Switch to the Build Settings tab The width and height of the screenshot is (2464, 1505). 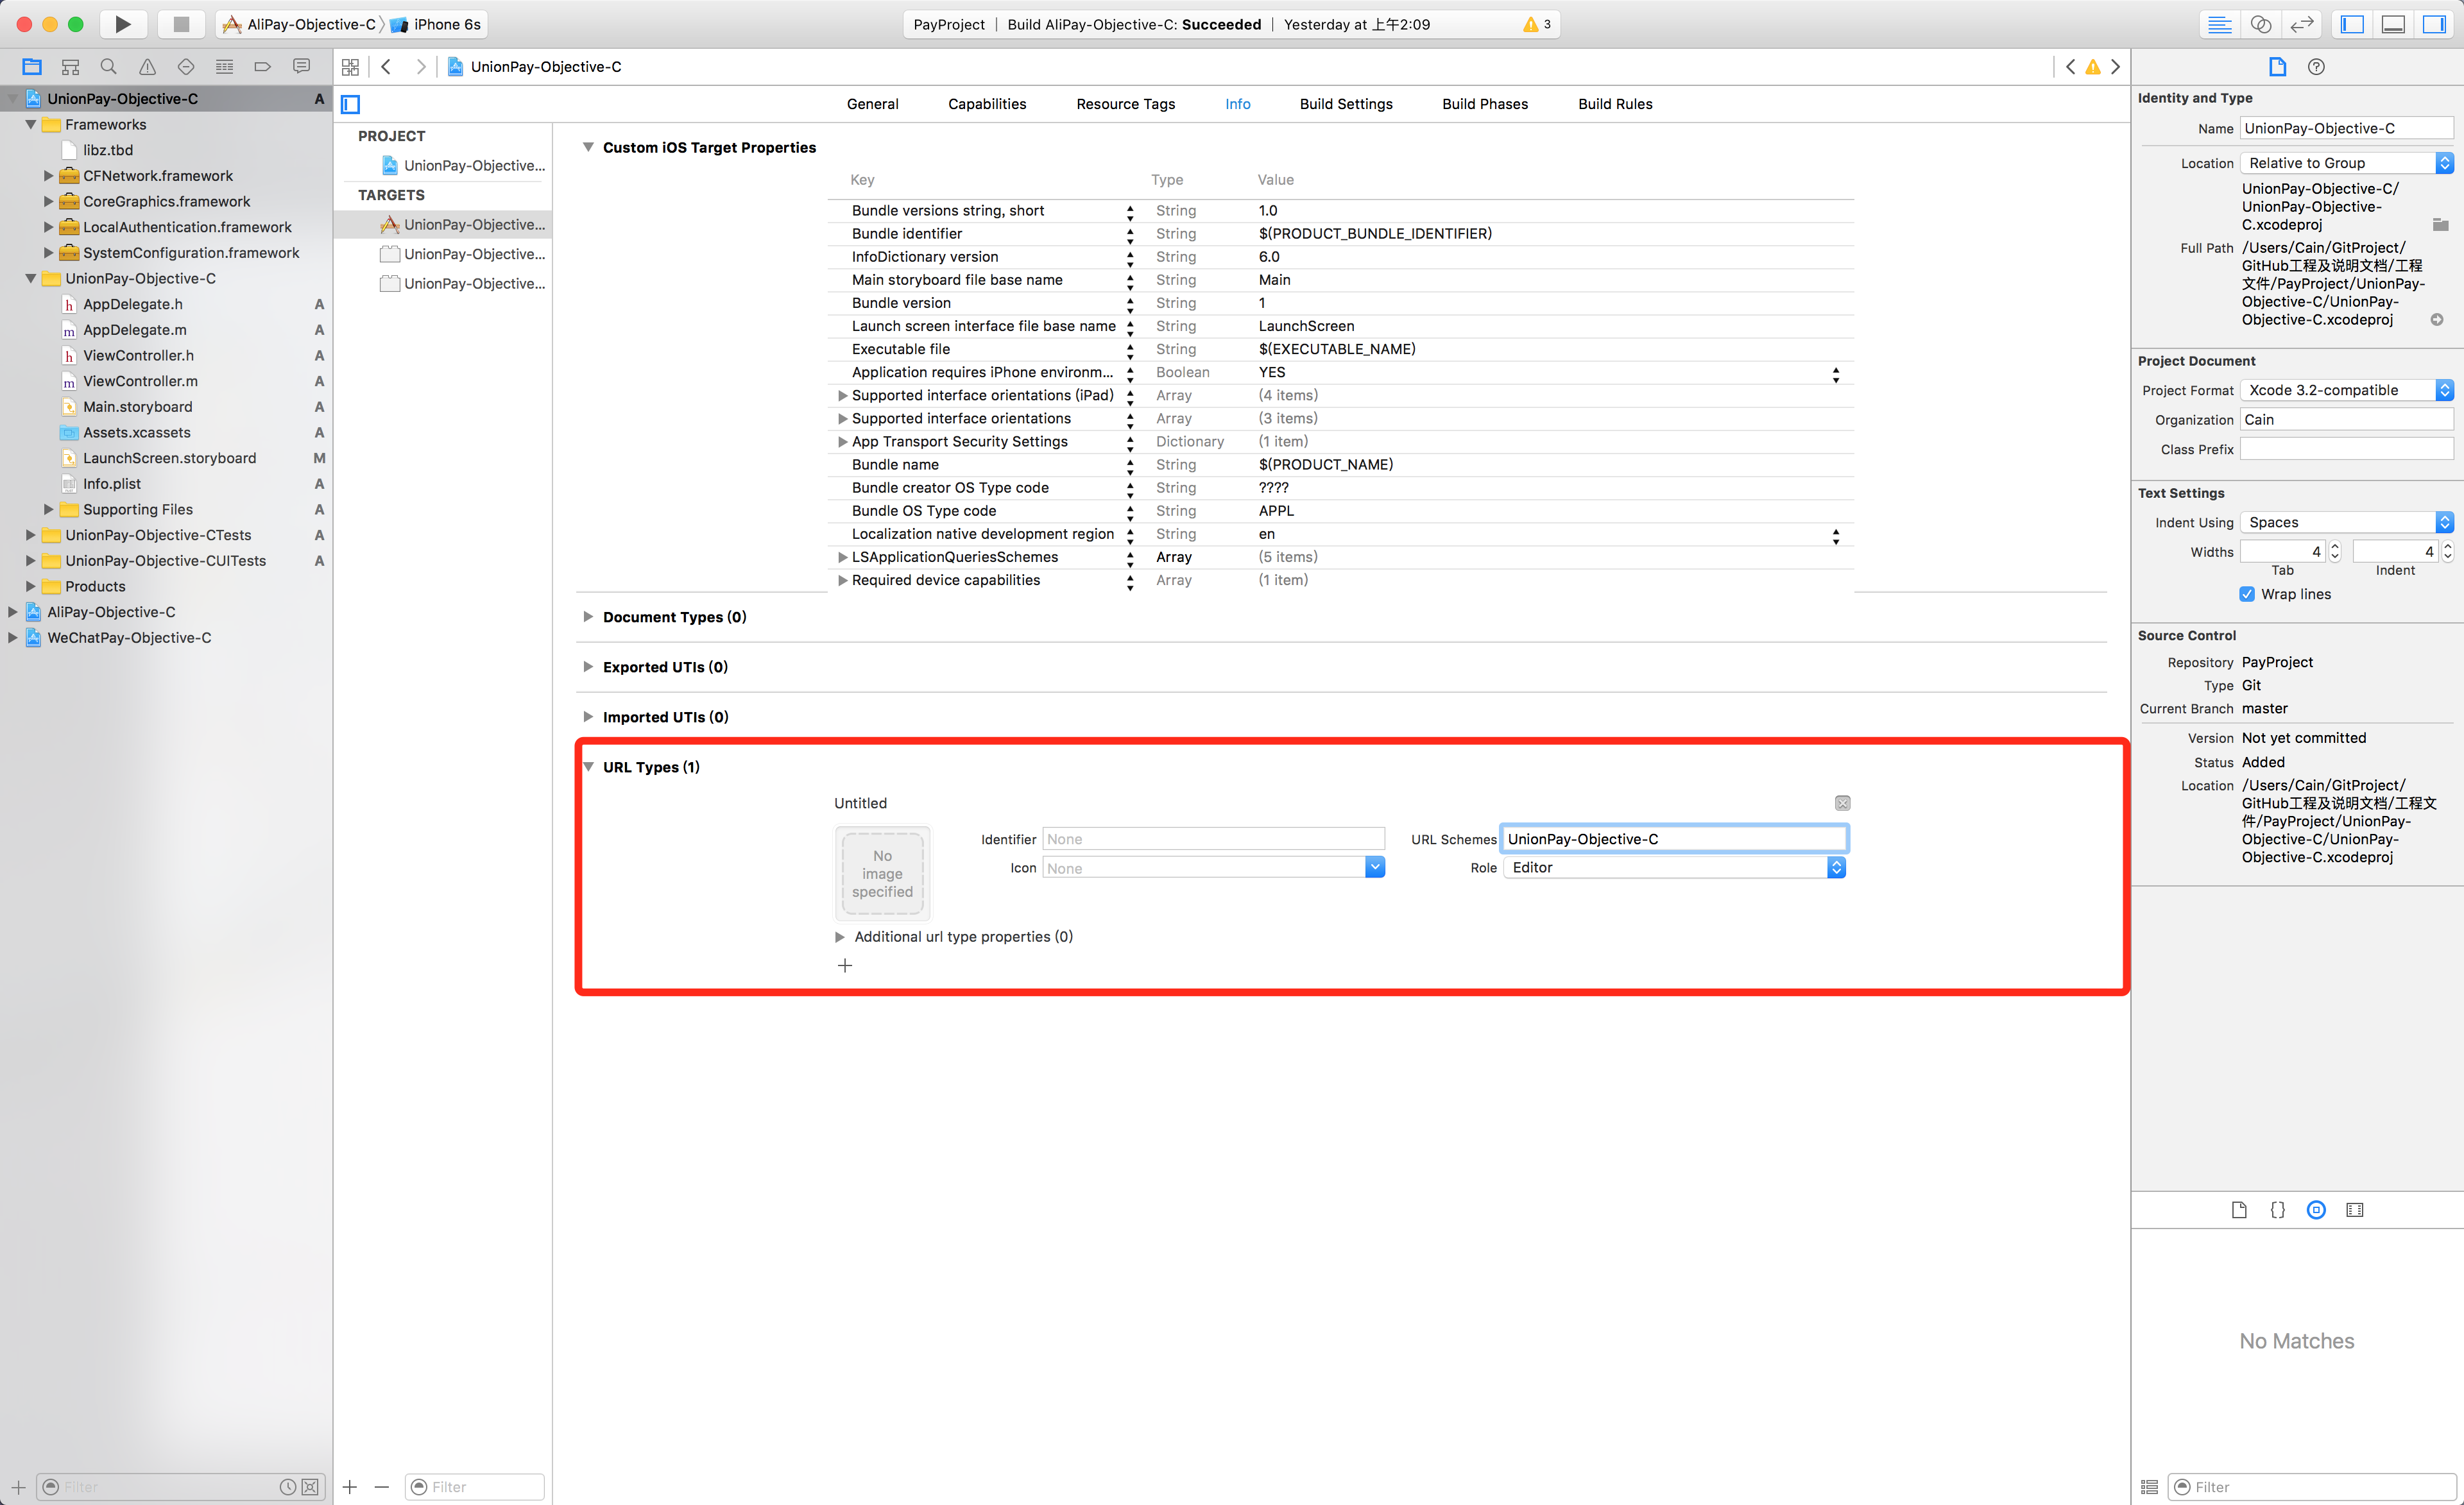[1345, 104]
